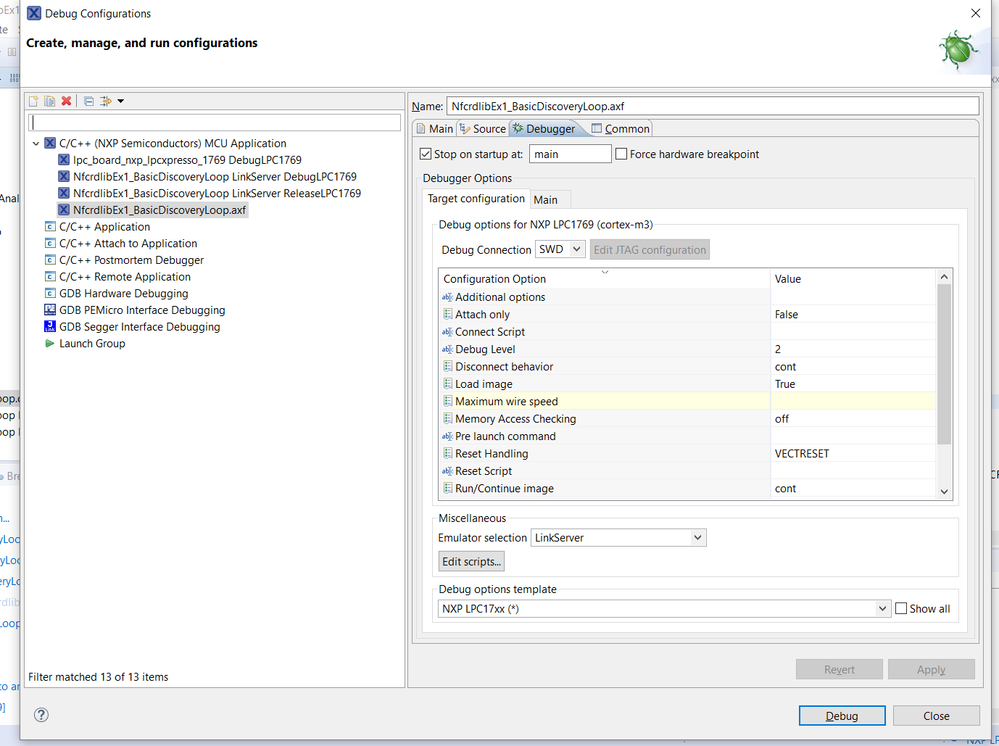This screenshot has width=999, height=746.
Task: Delete selected launch configuration via red X
Action: coord(66,101)
